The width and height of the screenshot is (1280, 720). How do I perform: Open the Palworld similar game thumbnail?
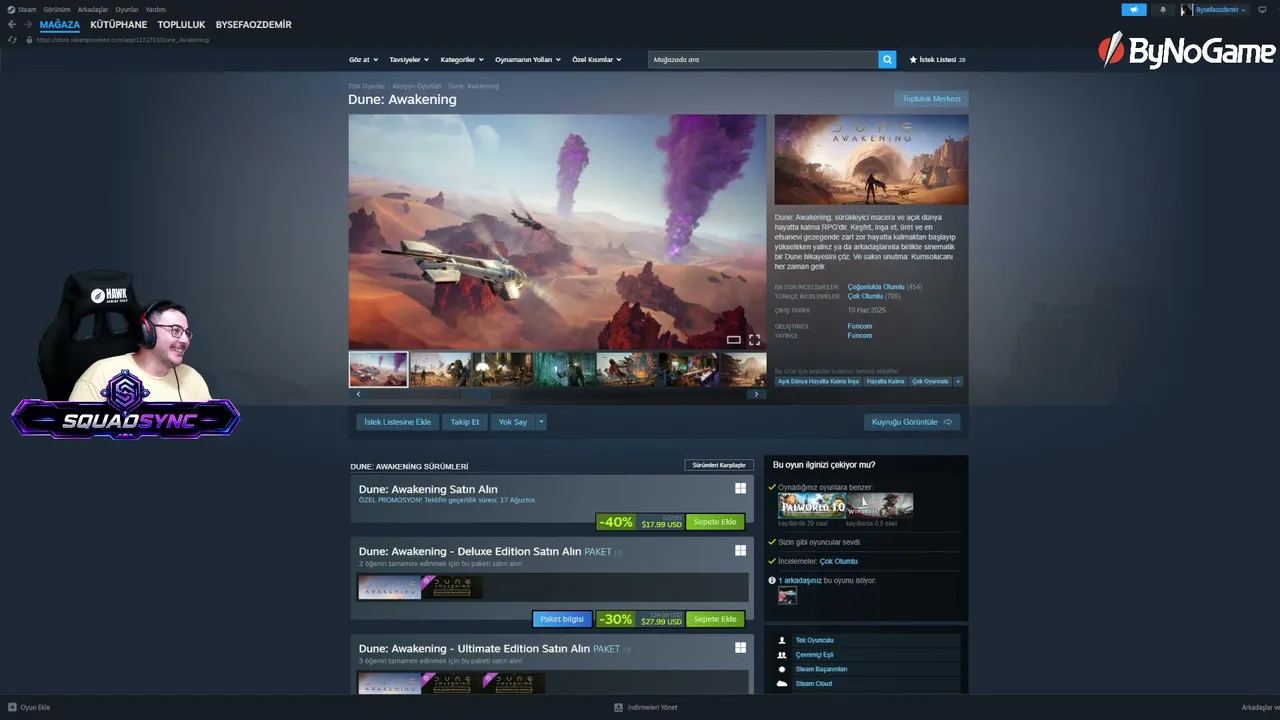[x=812, y=505]
